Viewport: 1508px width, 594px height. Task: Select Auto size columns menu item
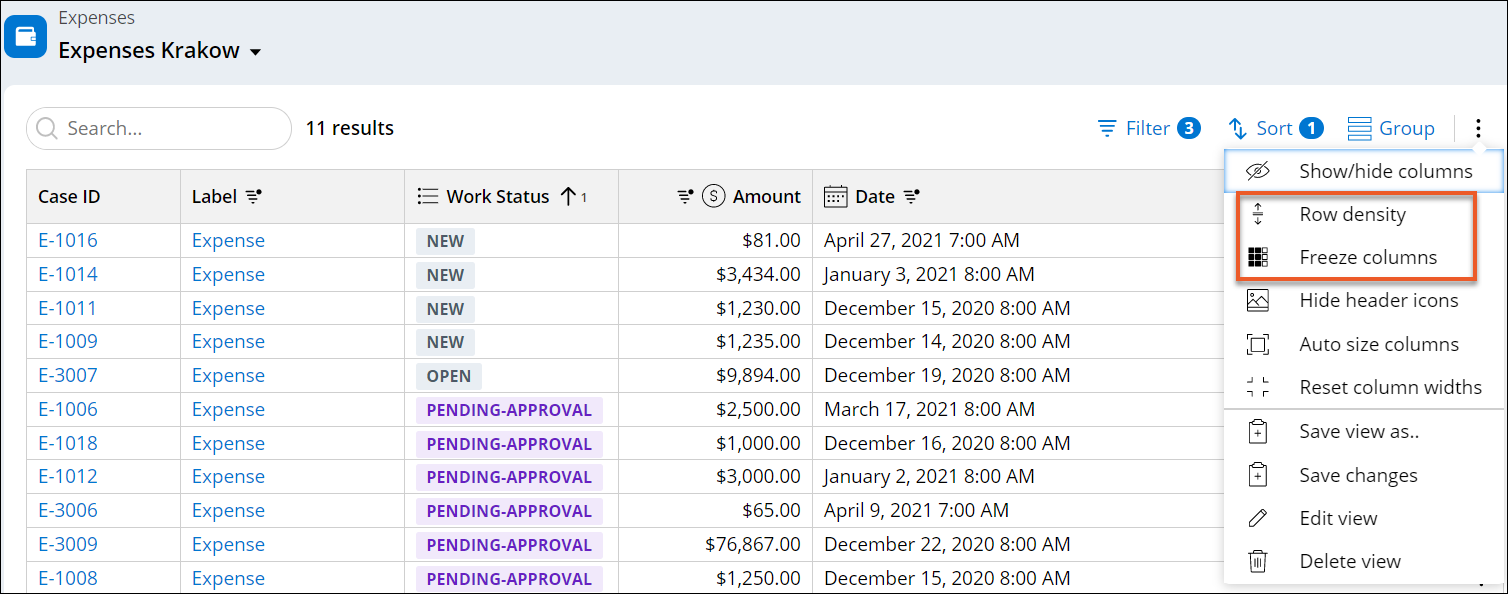(x=1378, y=344)
